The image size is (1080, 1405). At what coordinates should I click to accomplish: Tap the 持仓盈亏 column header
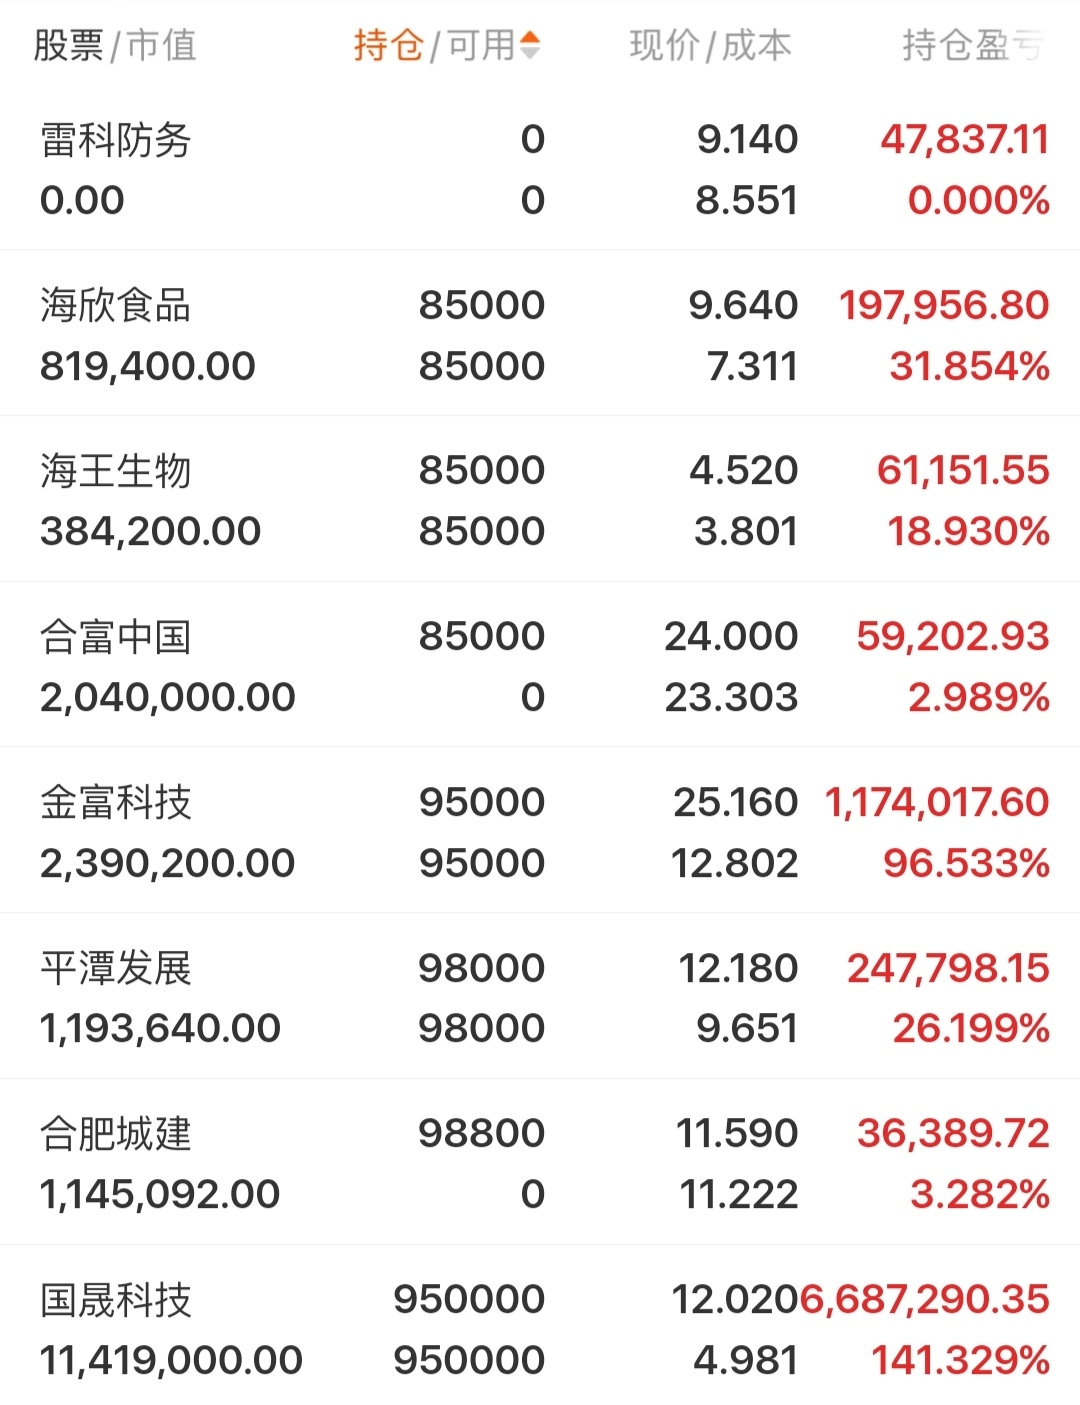point(972,45)
